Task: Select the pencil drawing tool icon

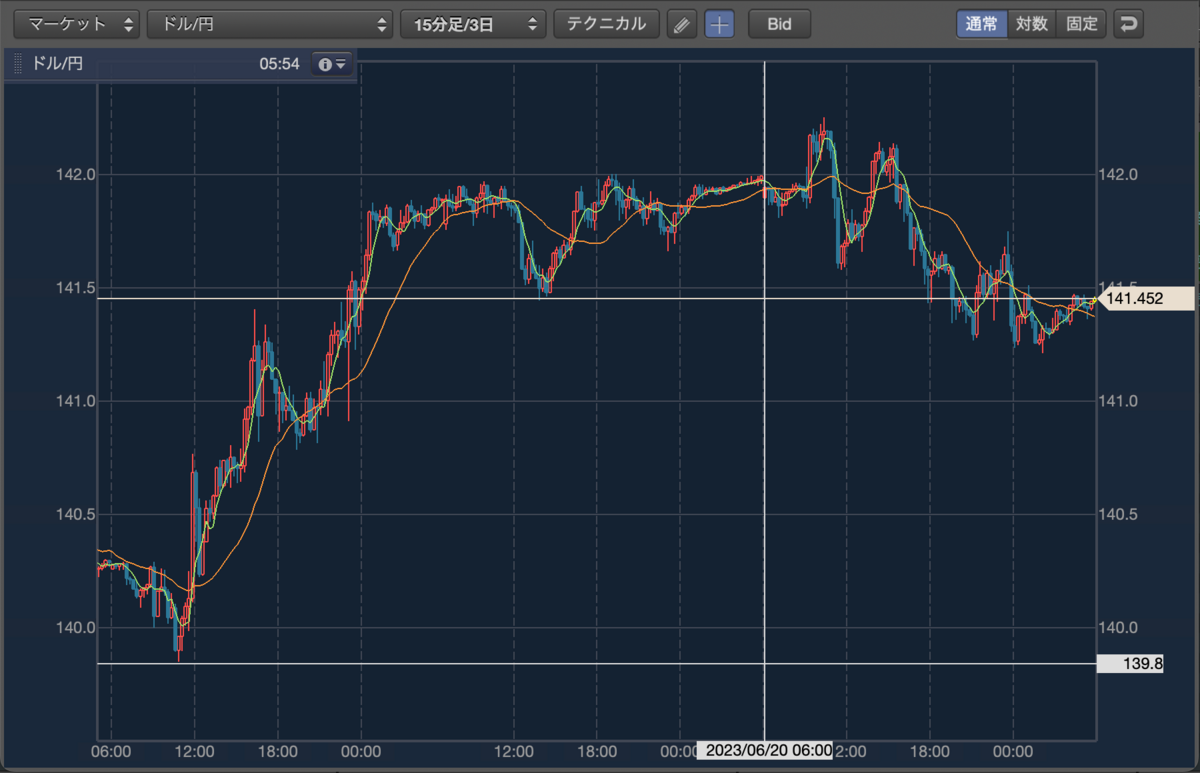Action: click(682, 24)
